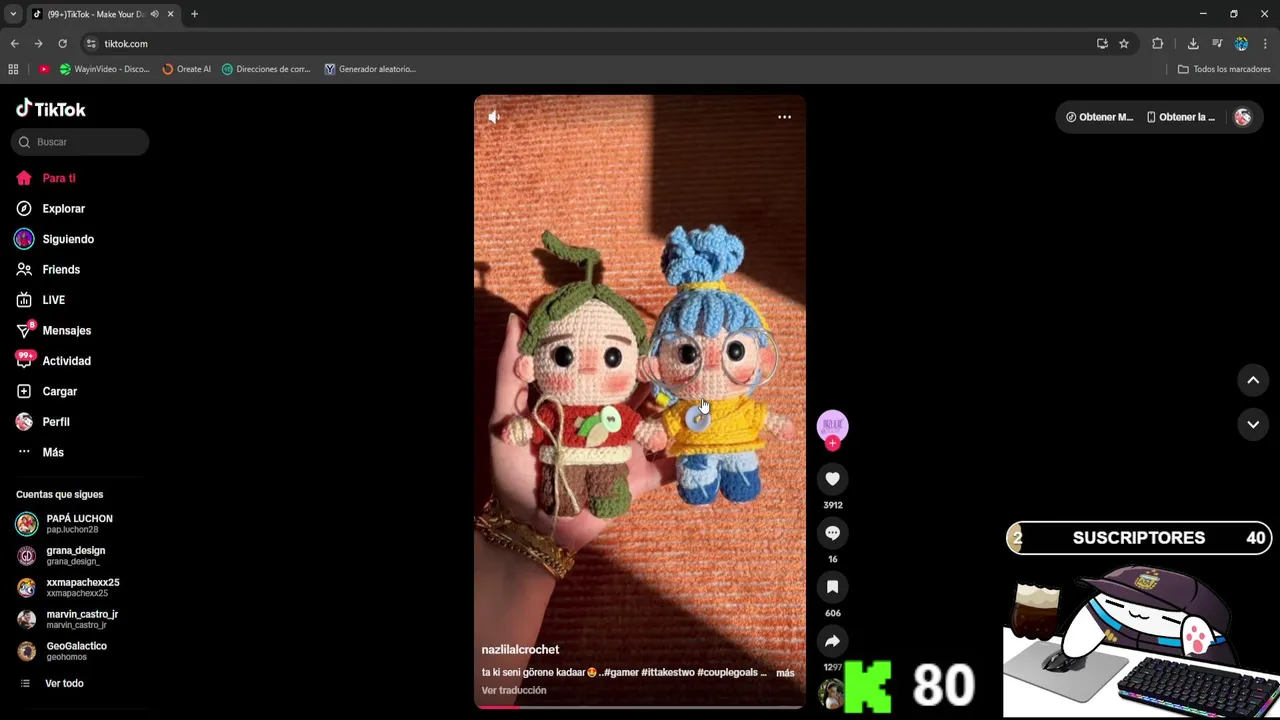Open marvin_castro_jr account
The image size is (1280, 720).
click(80, 619)
